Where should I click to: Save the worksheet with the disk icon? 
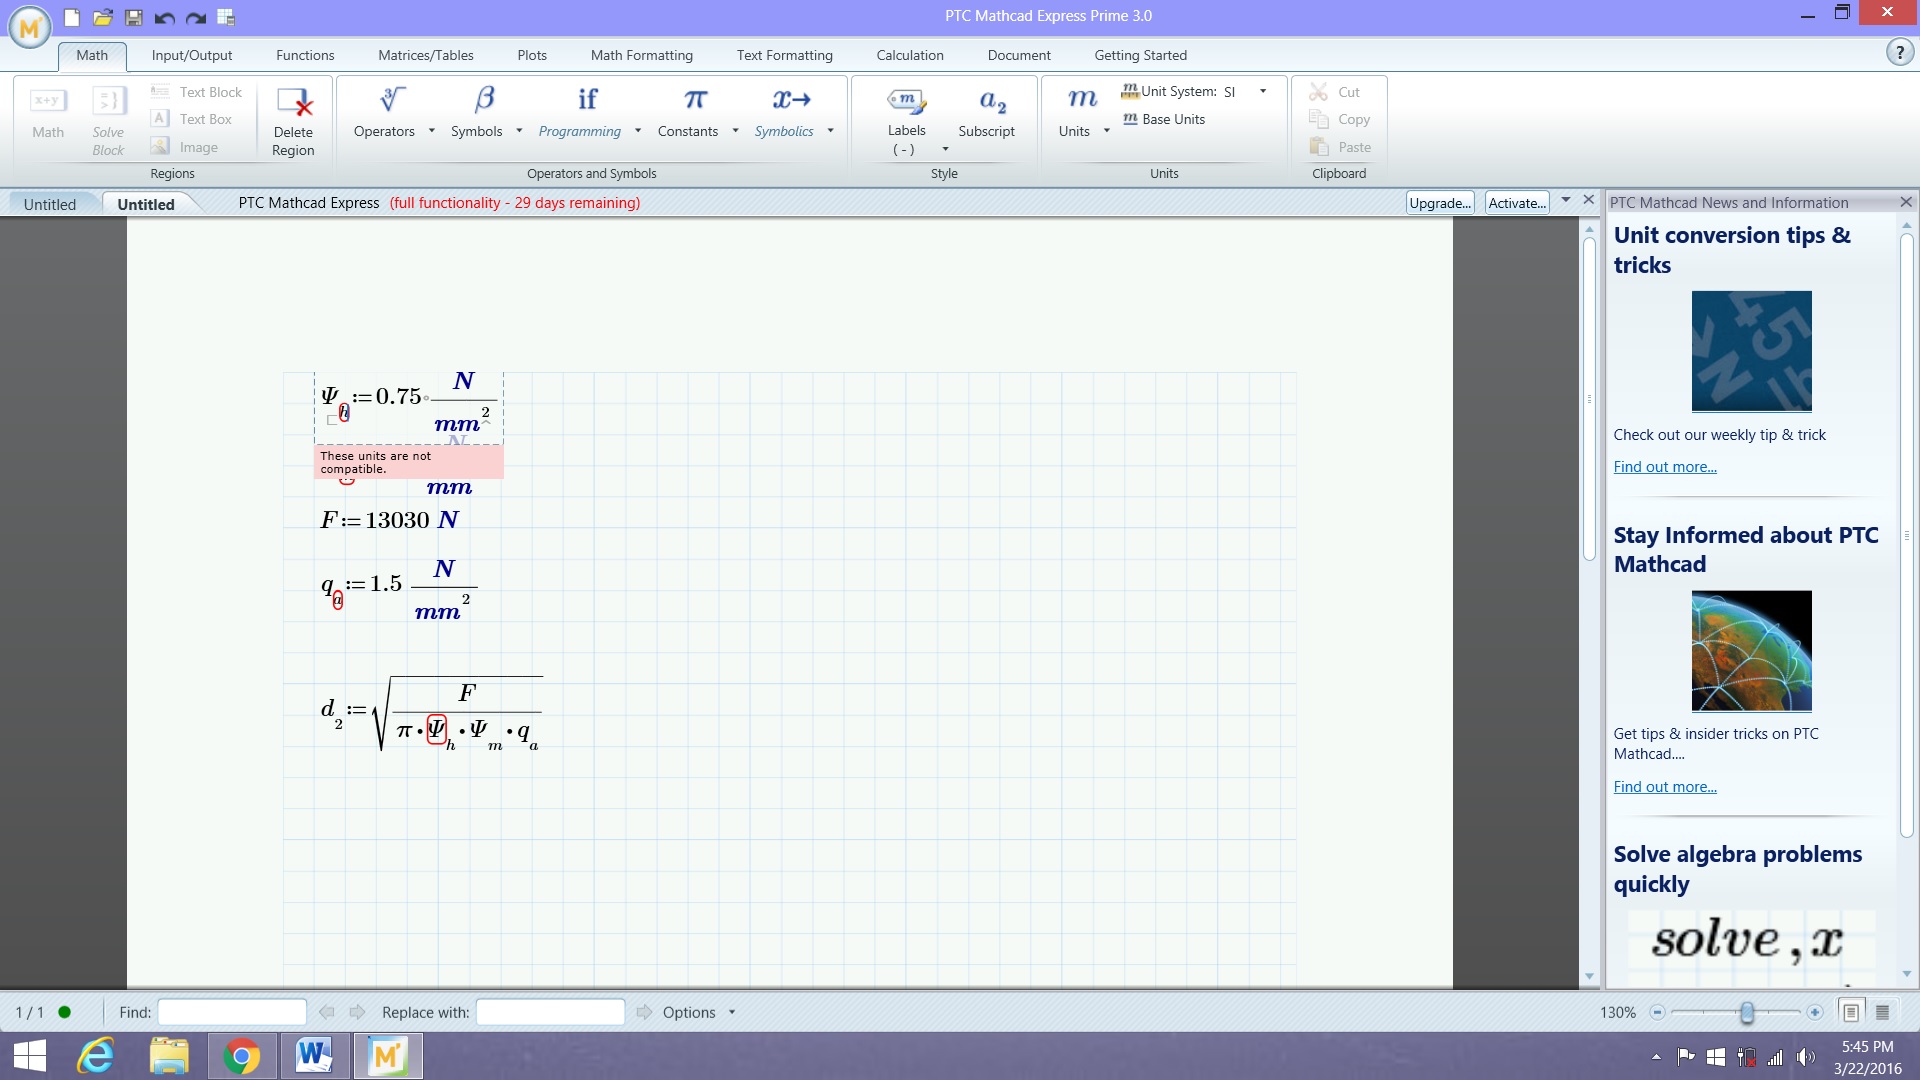134,17
